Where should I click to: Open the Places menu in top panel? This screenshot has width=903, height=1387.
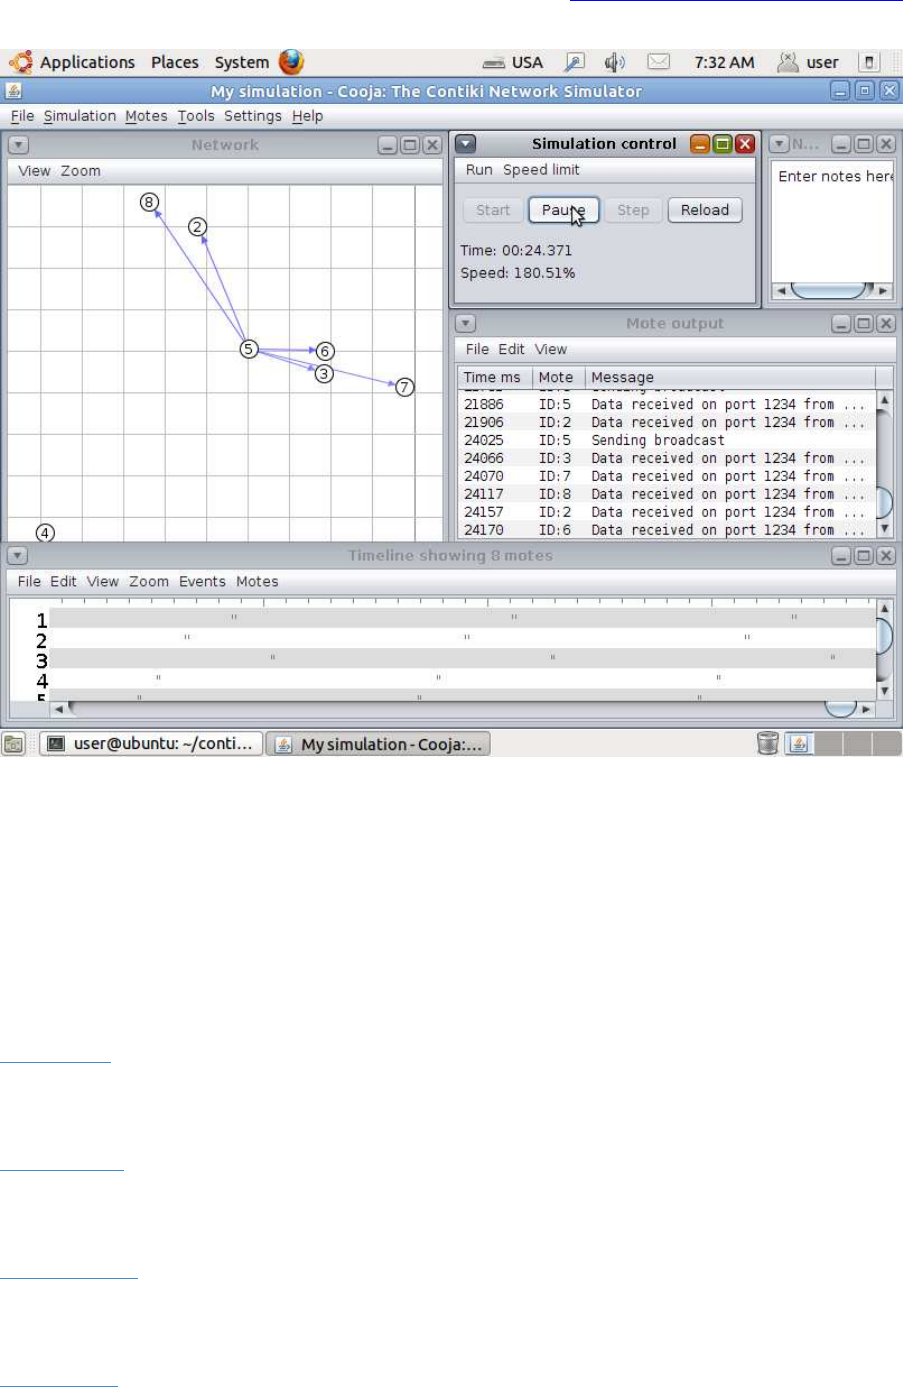click(x=175, y=62)
